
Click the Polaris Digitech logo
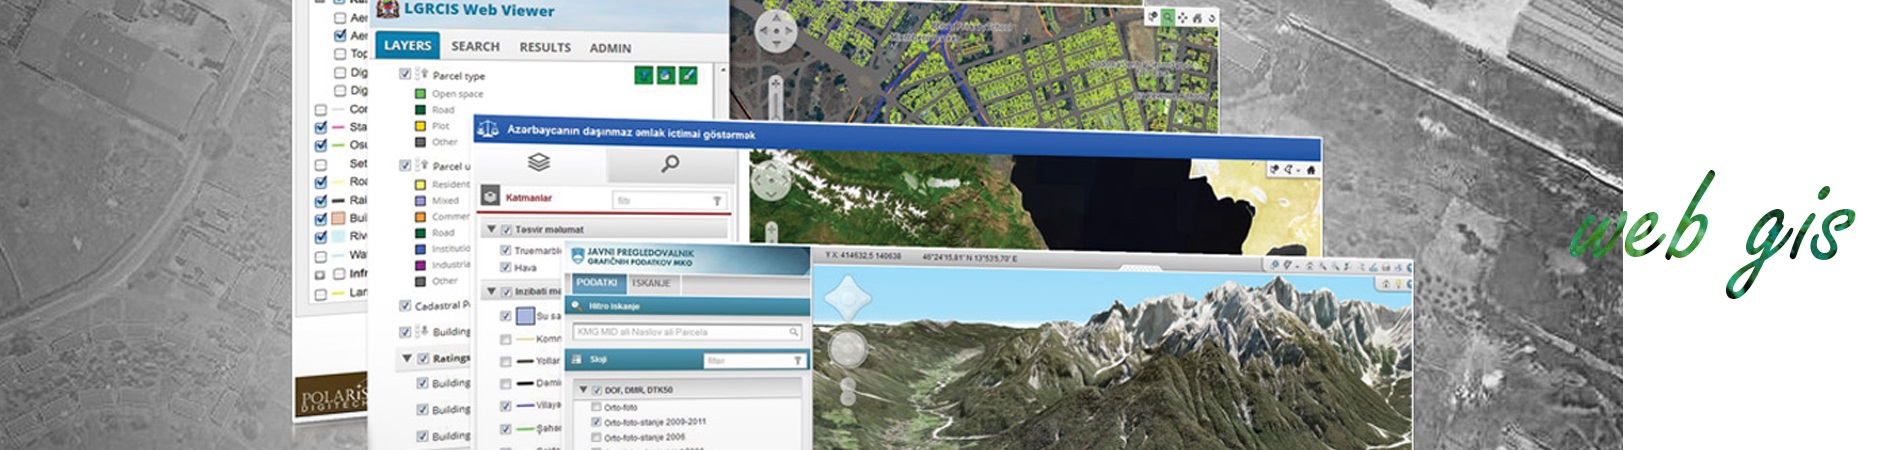333,395
